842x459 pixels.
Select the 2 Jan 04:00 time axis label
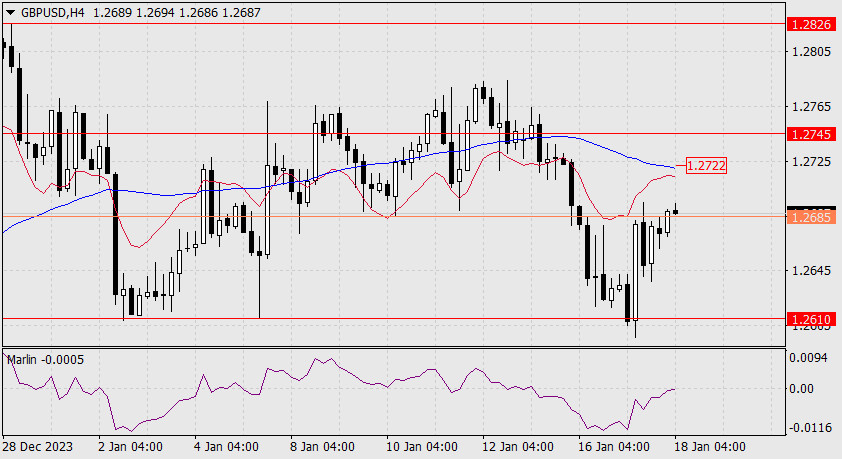pyautogui.click(x=130, y=447)
